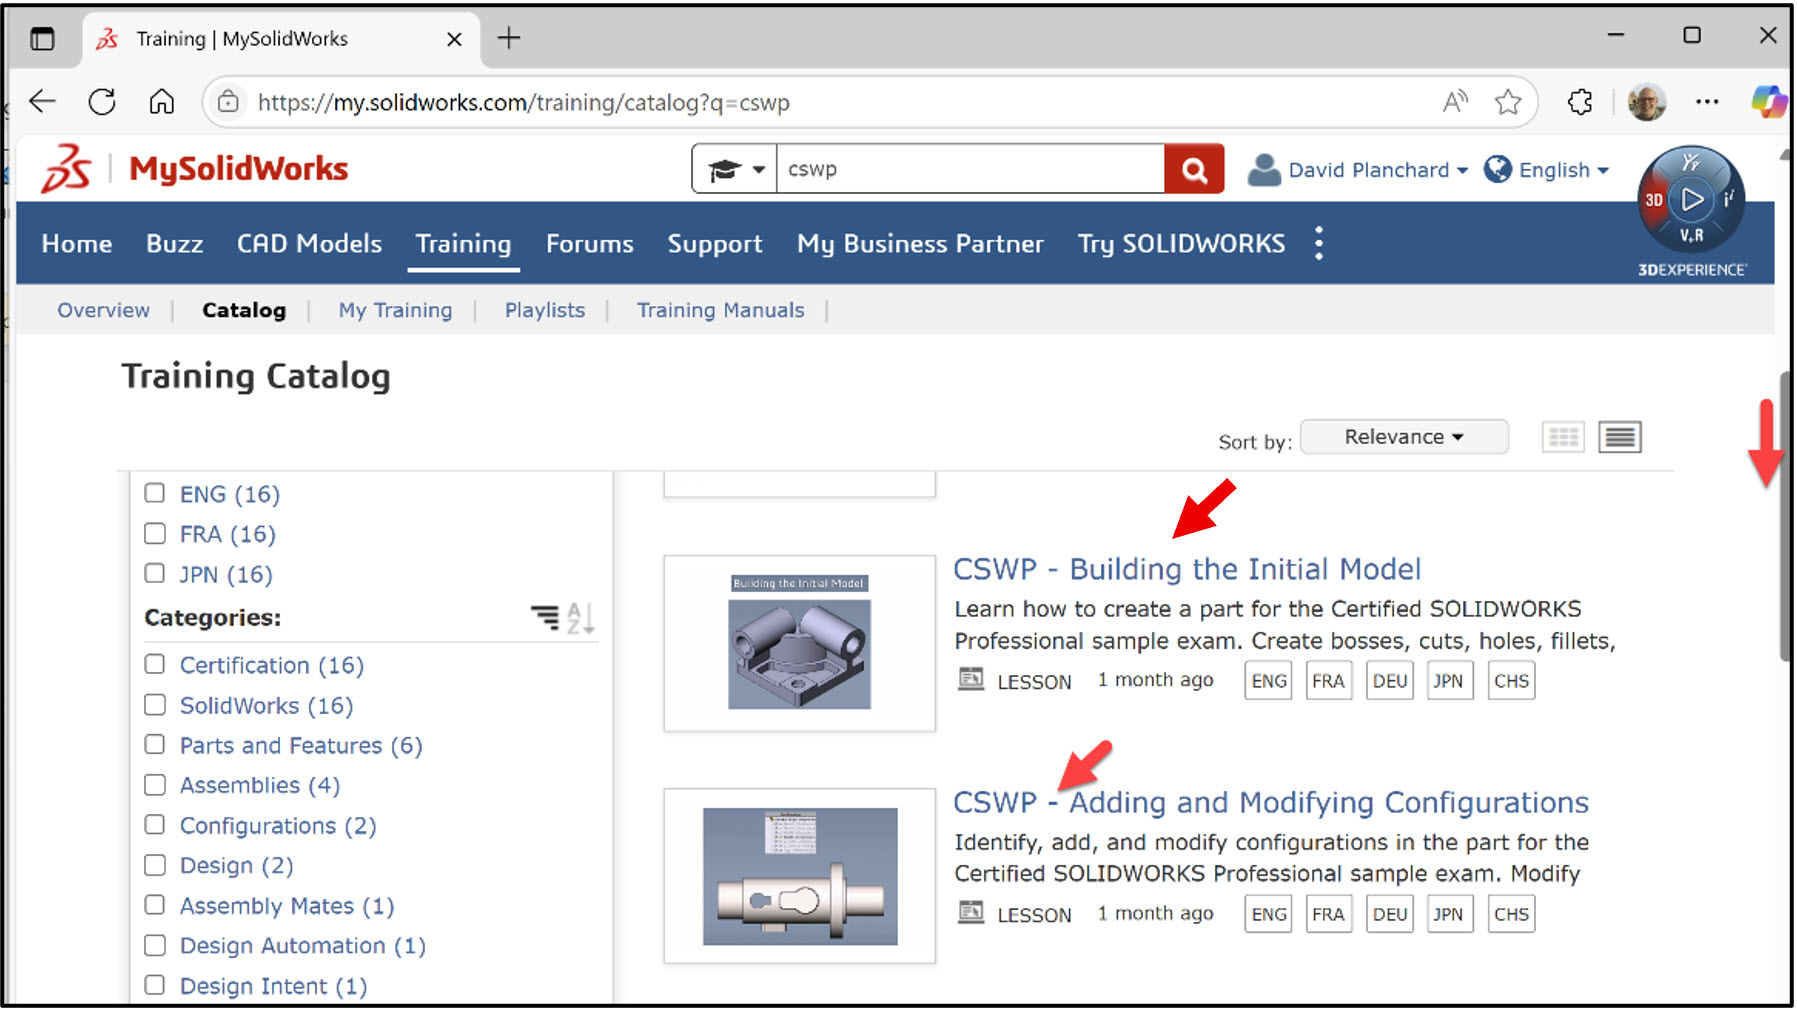Open CSWP - Building the Initial Model lesson
Image resolution: width=1797 pixels, height=1009 pixels.
click(x=1186, y=569)
